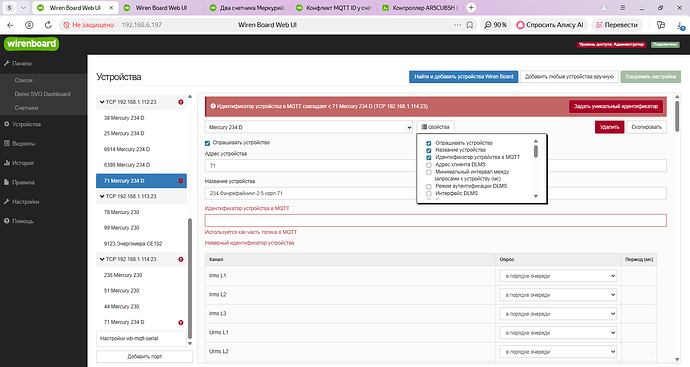690x367 pixels.
Task: Click the error icon on TCP 192.168.1.114:23
Action: point(181,259)
